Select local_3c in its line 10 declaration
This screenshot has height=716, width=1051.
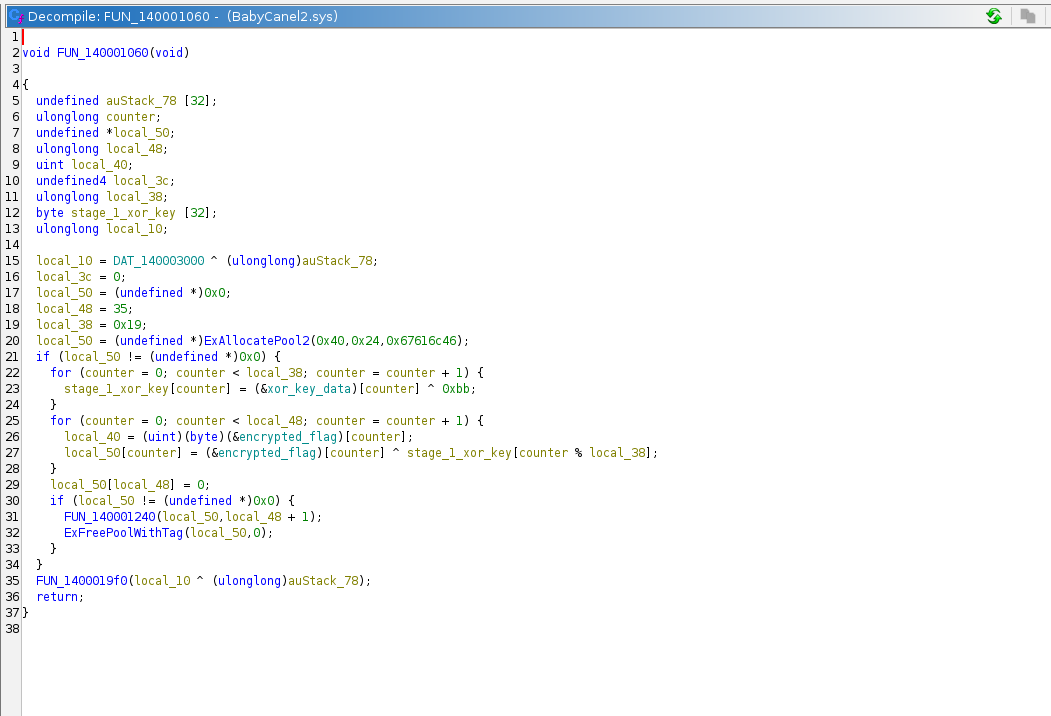click(142, 181)
